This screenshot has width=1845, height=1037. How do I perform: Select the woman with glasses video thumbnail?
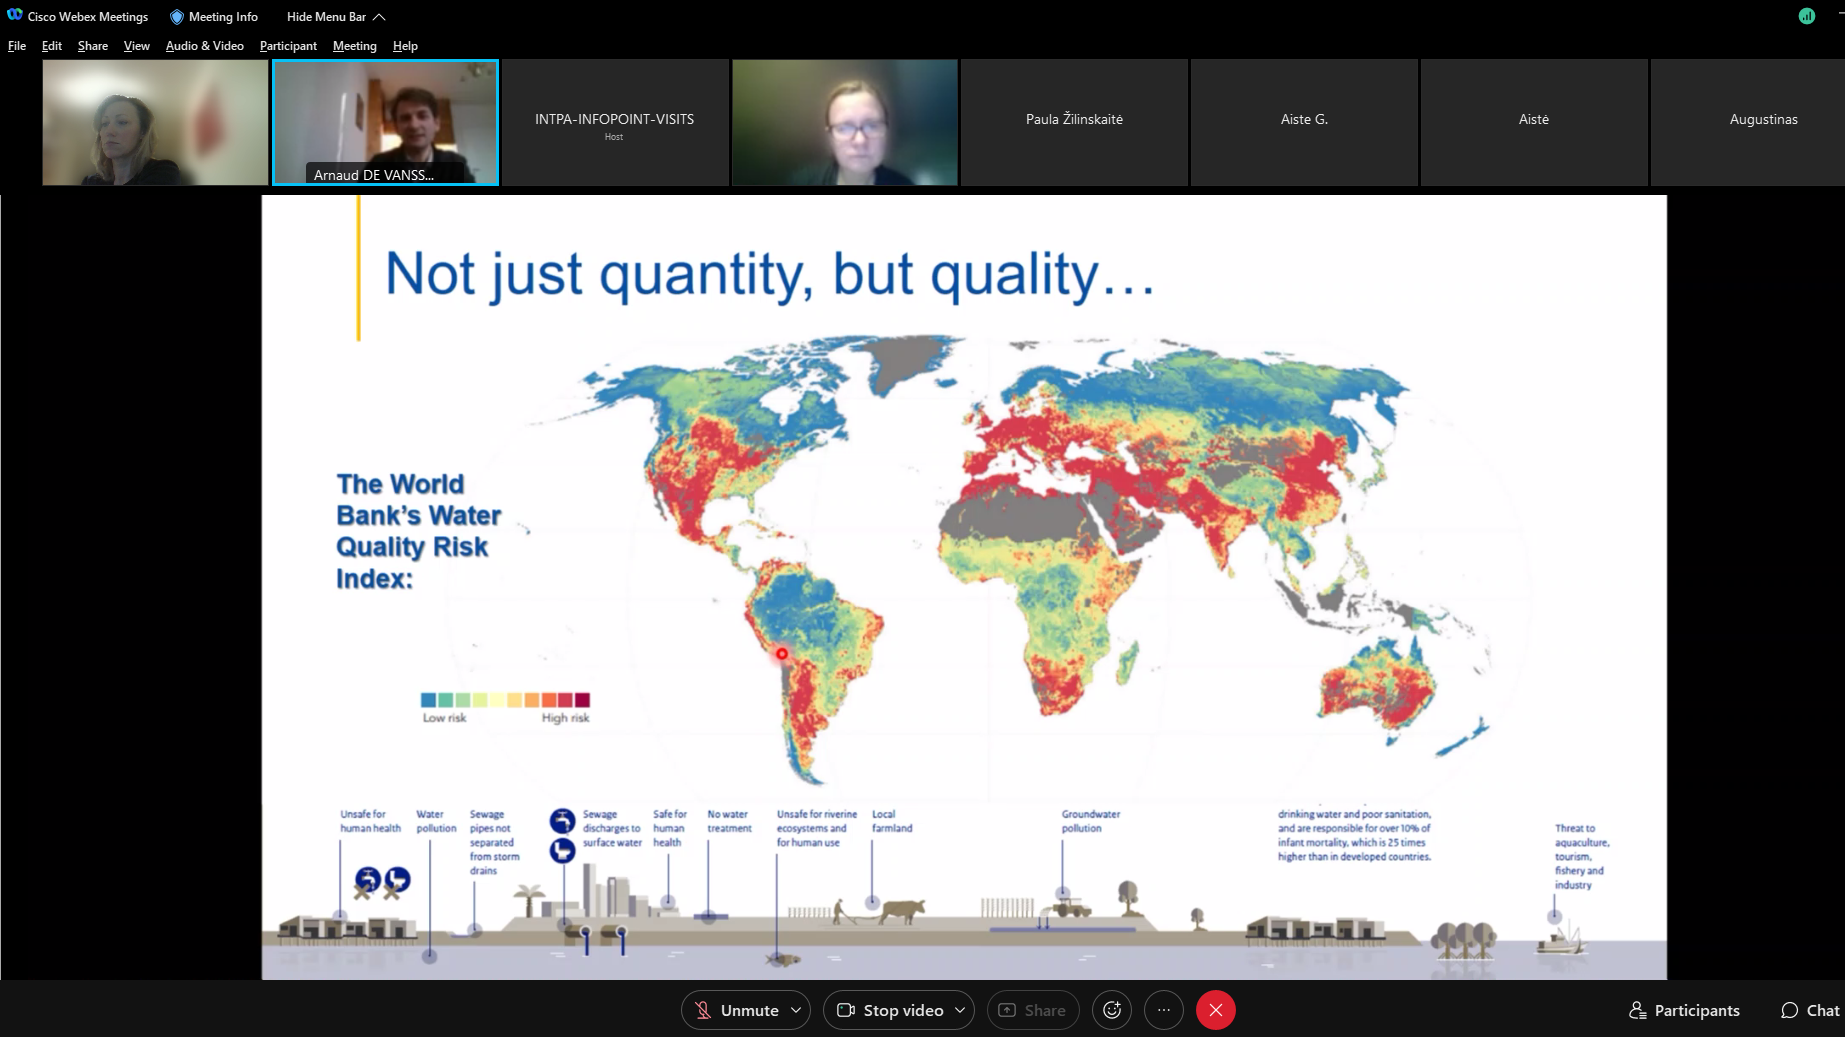[845, 122]
